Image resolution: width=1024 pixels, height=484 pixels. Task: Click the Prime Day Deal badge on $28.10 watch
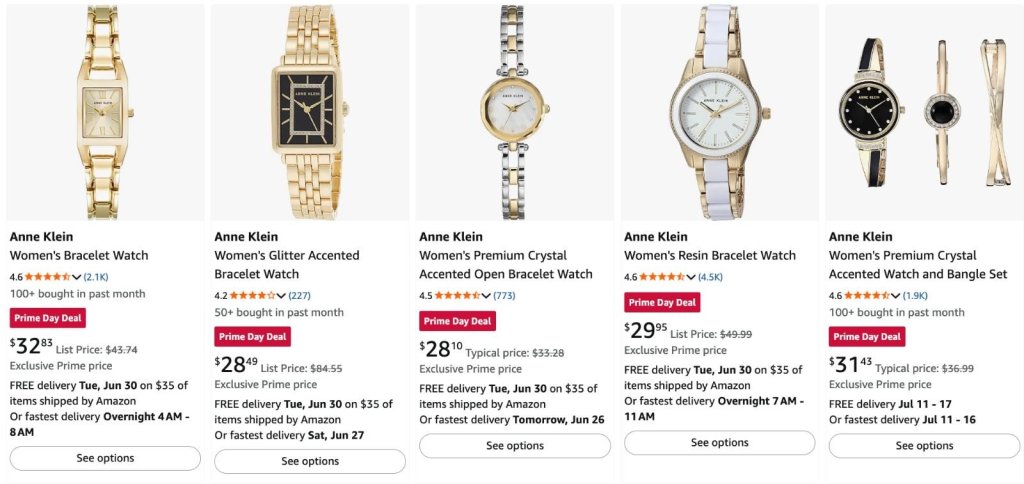tap(457, 321)
